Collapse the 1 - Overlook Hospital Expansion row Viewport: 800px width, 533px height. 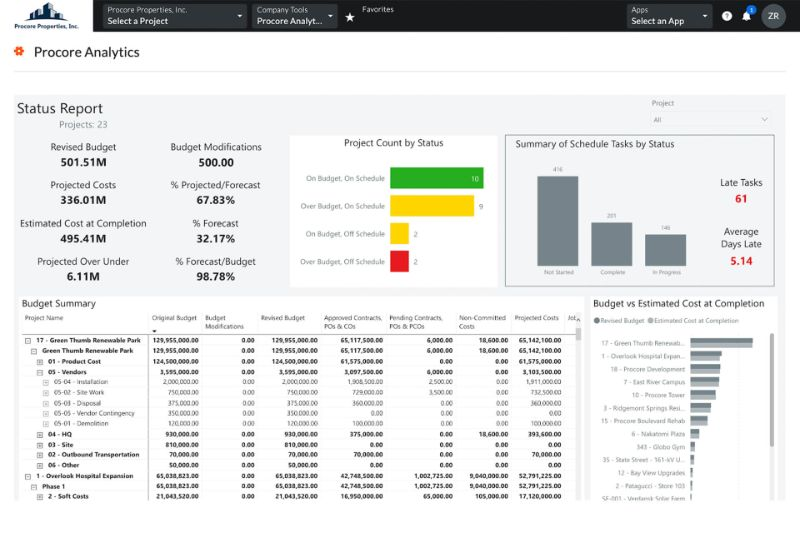click(x=28, y=476)
